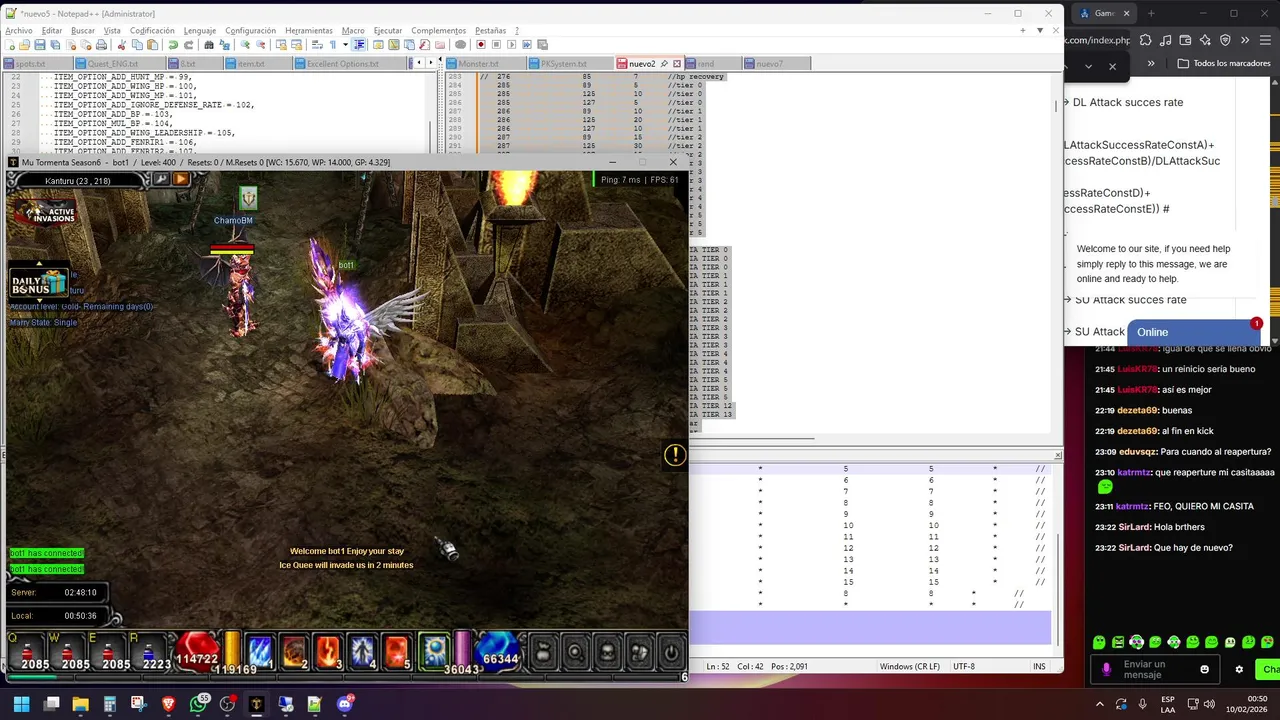Click the active skill orb icon
Viewport: 1280px width, 720px height.
pyautogui.click(x=434, y=651)
